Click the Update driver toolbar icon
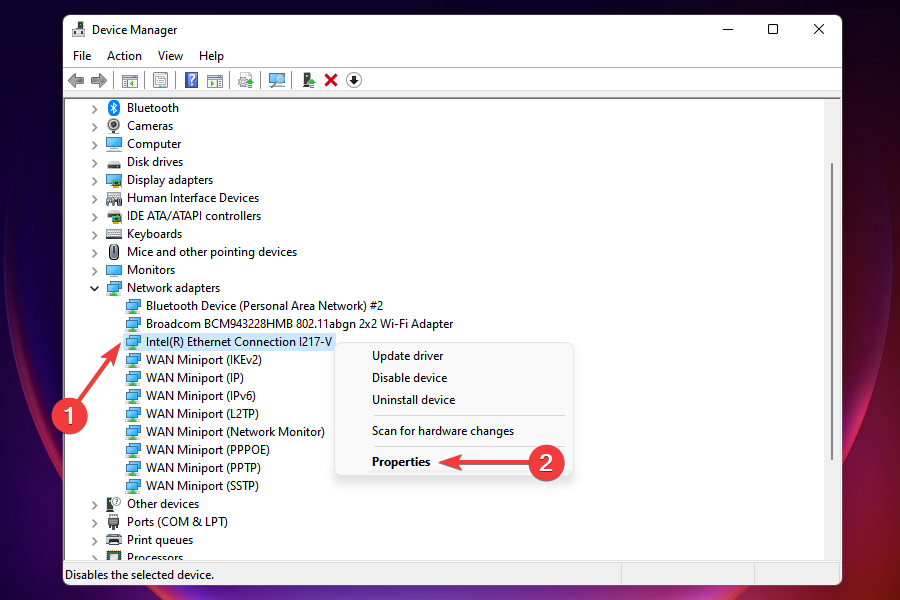 (246, 80)
